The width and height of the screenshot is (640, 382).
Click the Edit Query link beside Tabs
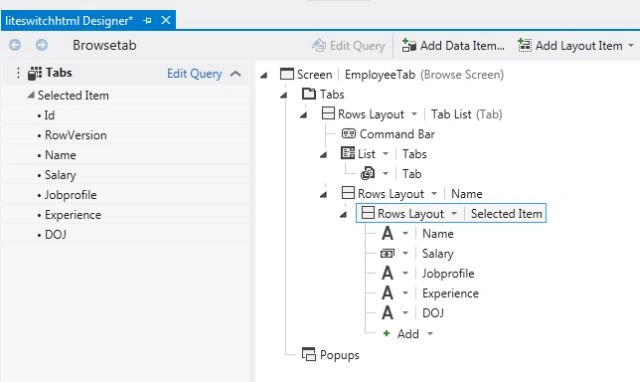click(x=194, y=74)
